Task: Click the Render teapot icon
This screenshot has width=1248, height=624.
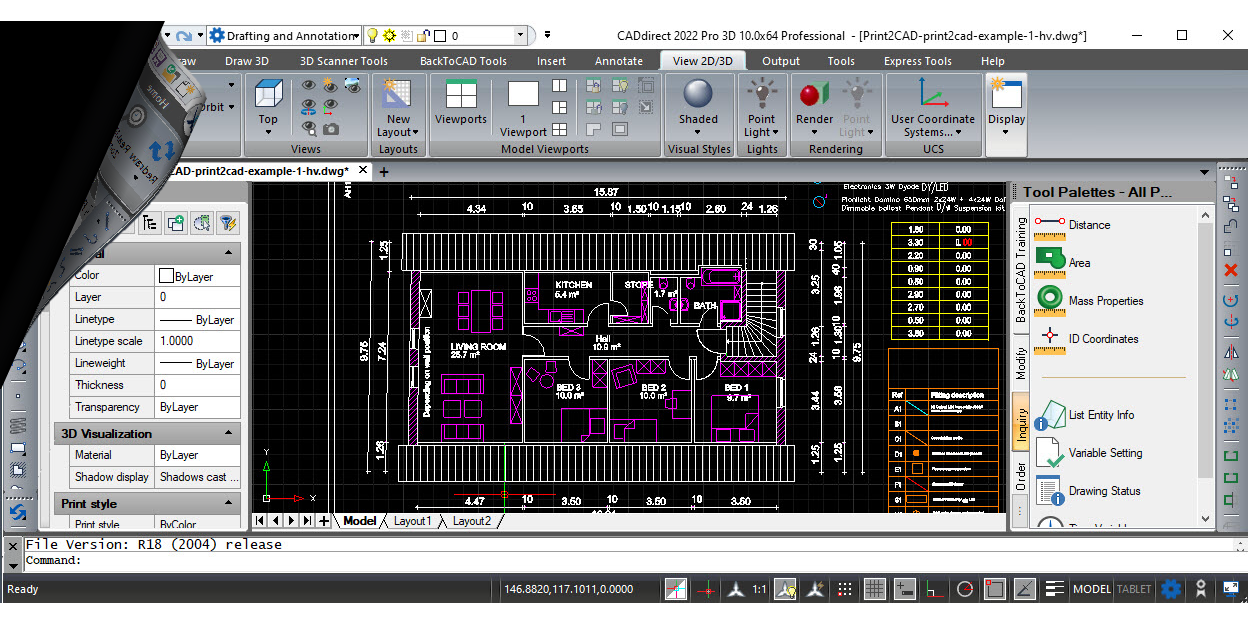Action: 814,95
